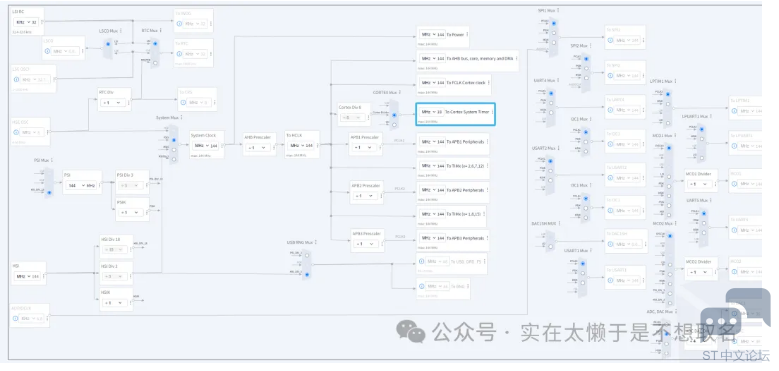Open the APB2 Prescaler dropdown
779x371 pixels.
tap(365, 196)
